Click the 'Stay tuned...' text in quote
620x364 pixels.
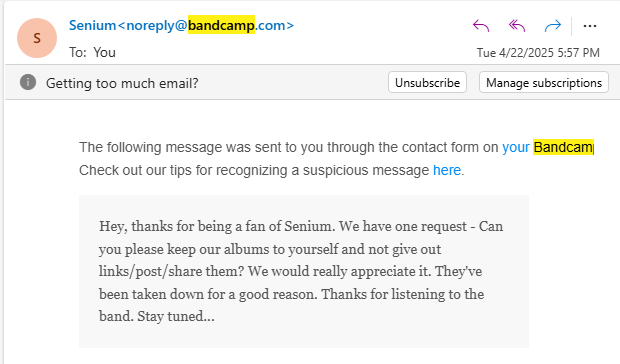176,317
